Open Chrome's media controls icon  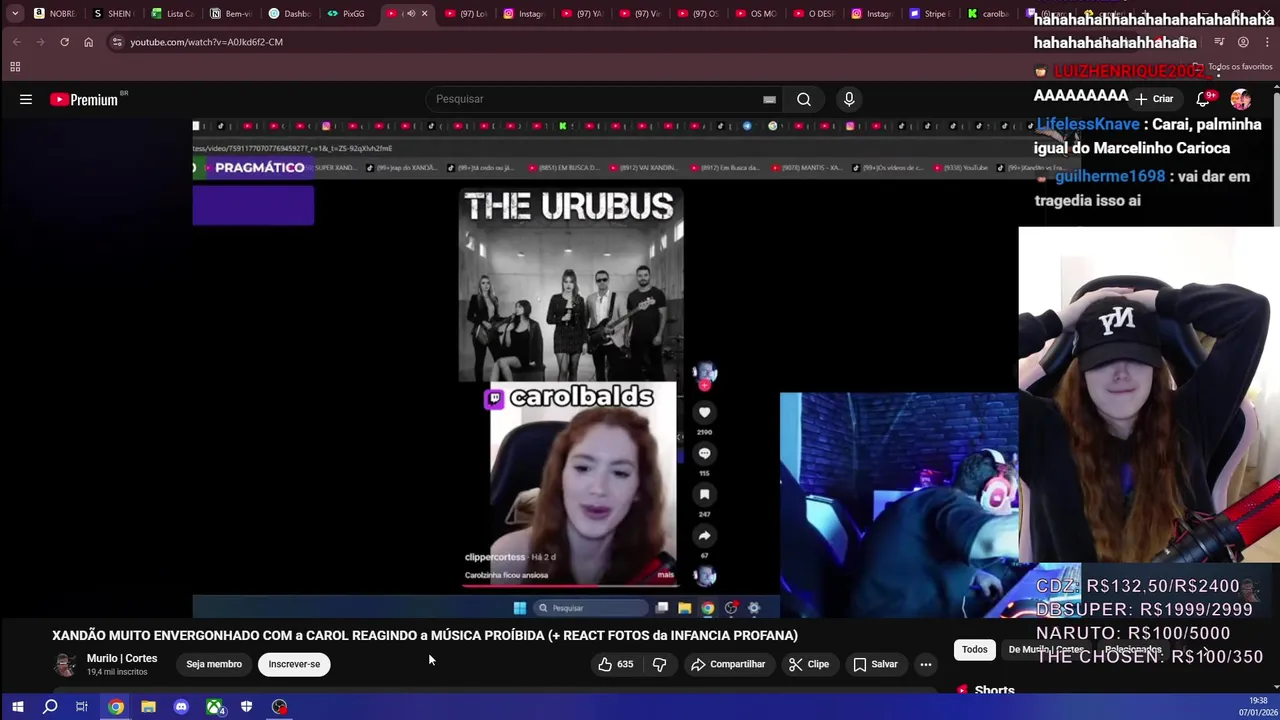[1219, 42]
